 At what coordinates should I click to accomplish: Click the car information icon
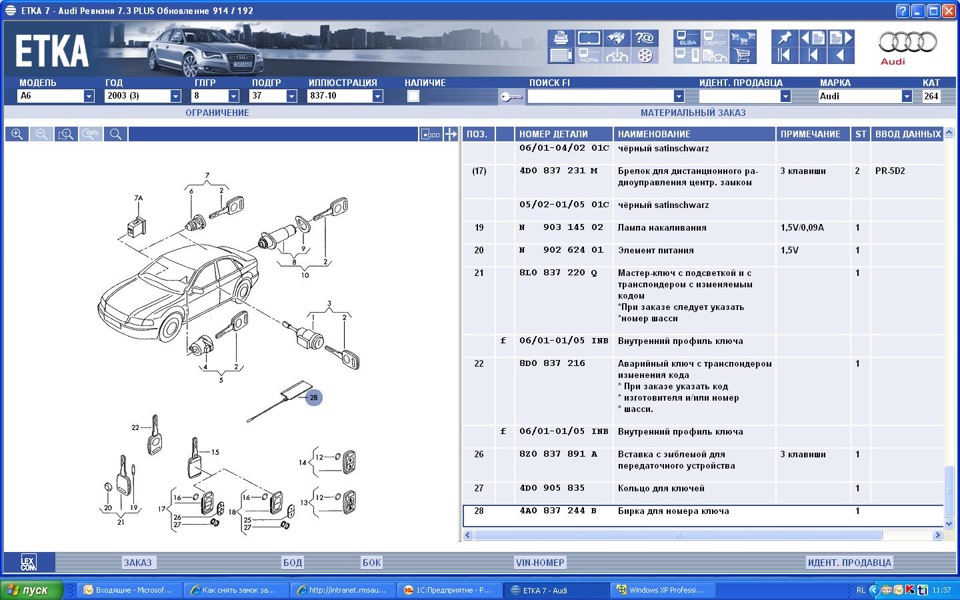coord(617,56)
